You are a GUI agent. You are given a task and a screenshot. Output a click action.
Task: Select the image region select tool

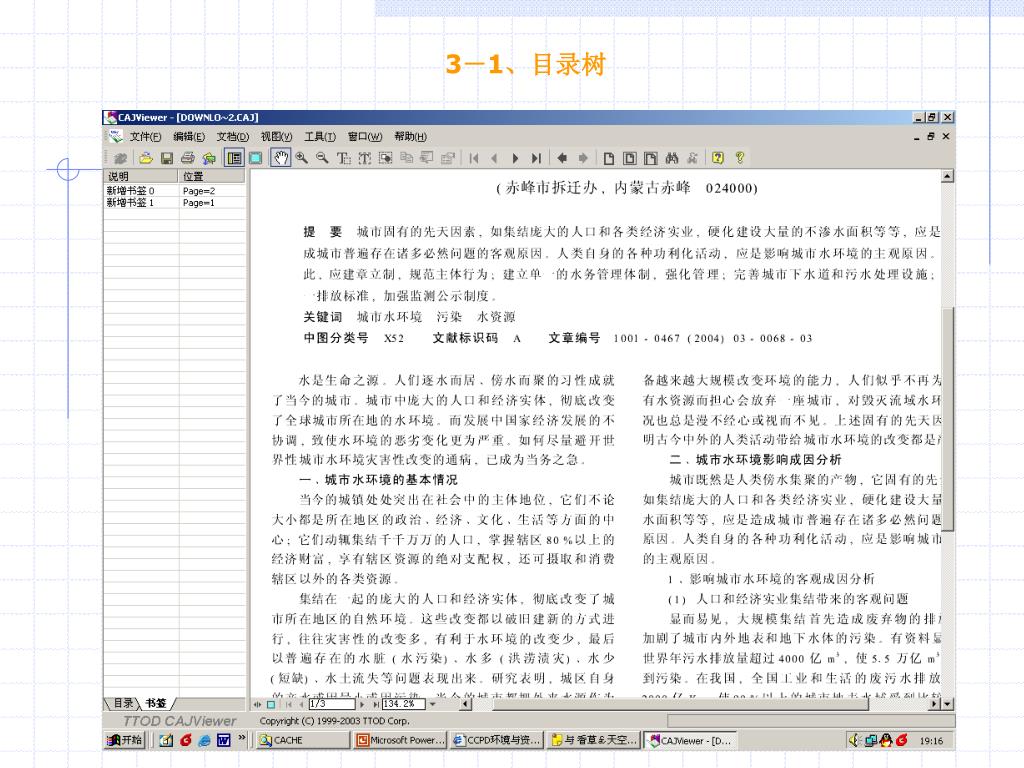385,157
